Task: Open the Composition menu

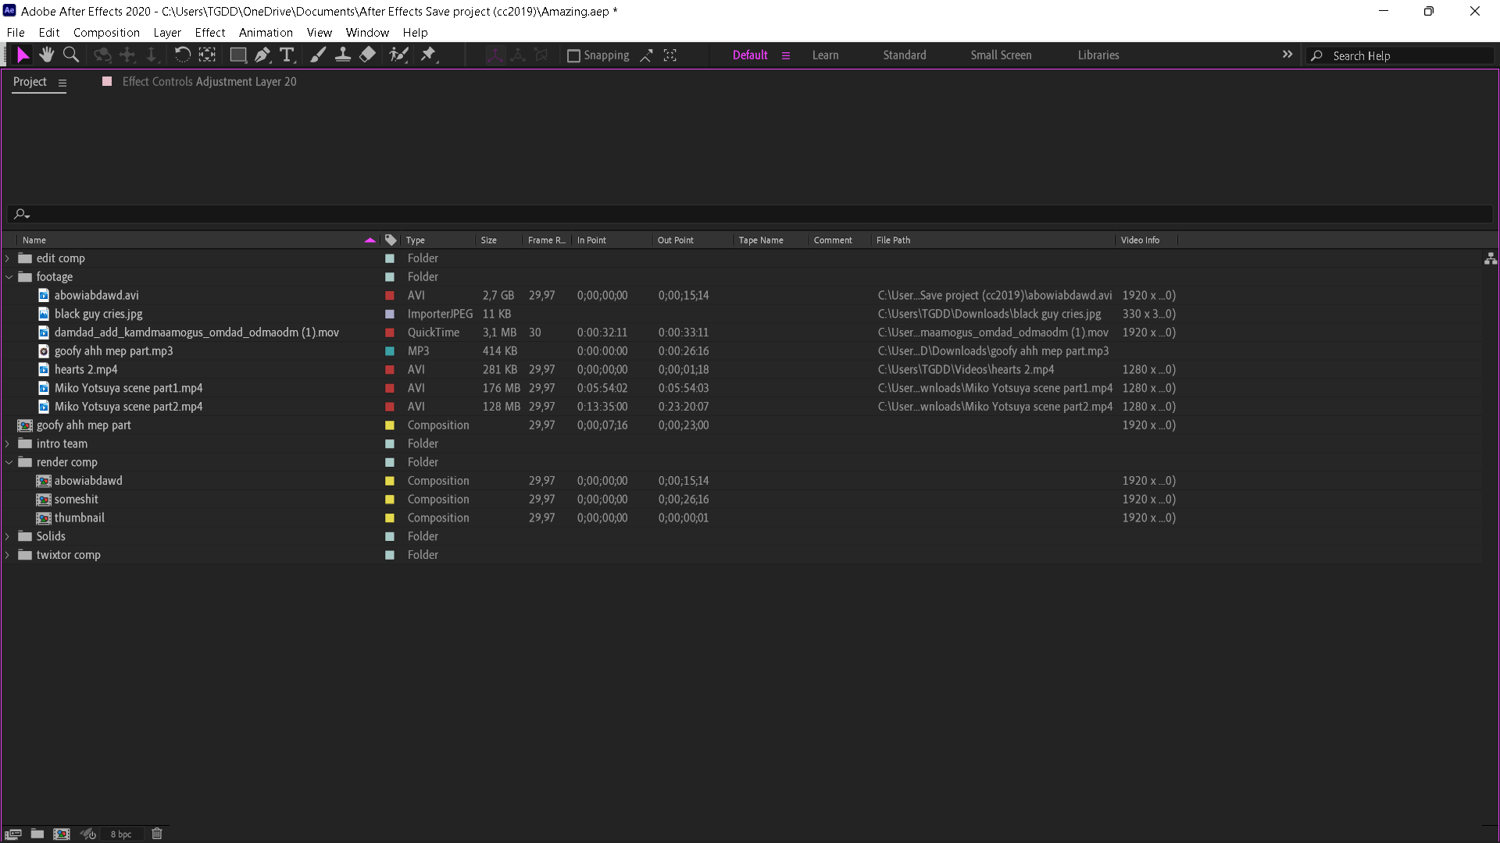Action: (106, 33)
